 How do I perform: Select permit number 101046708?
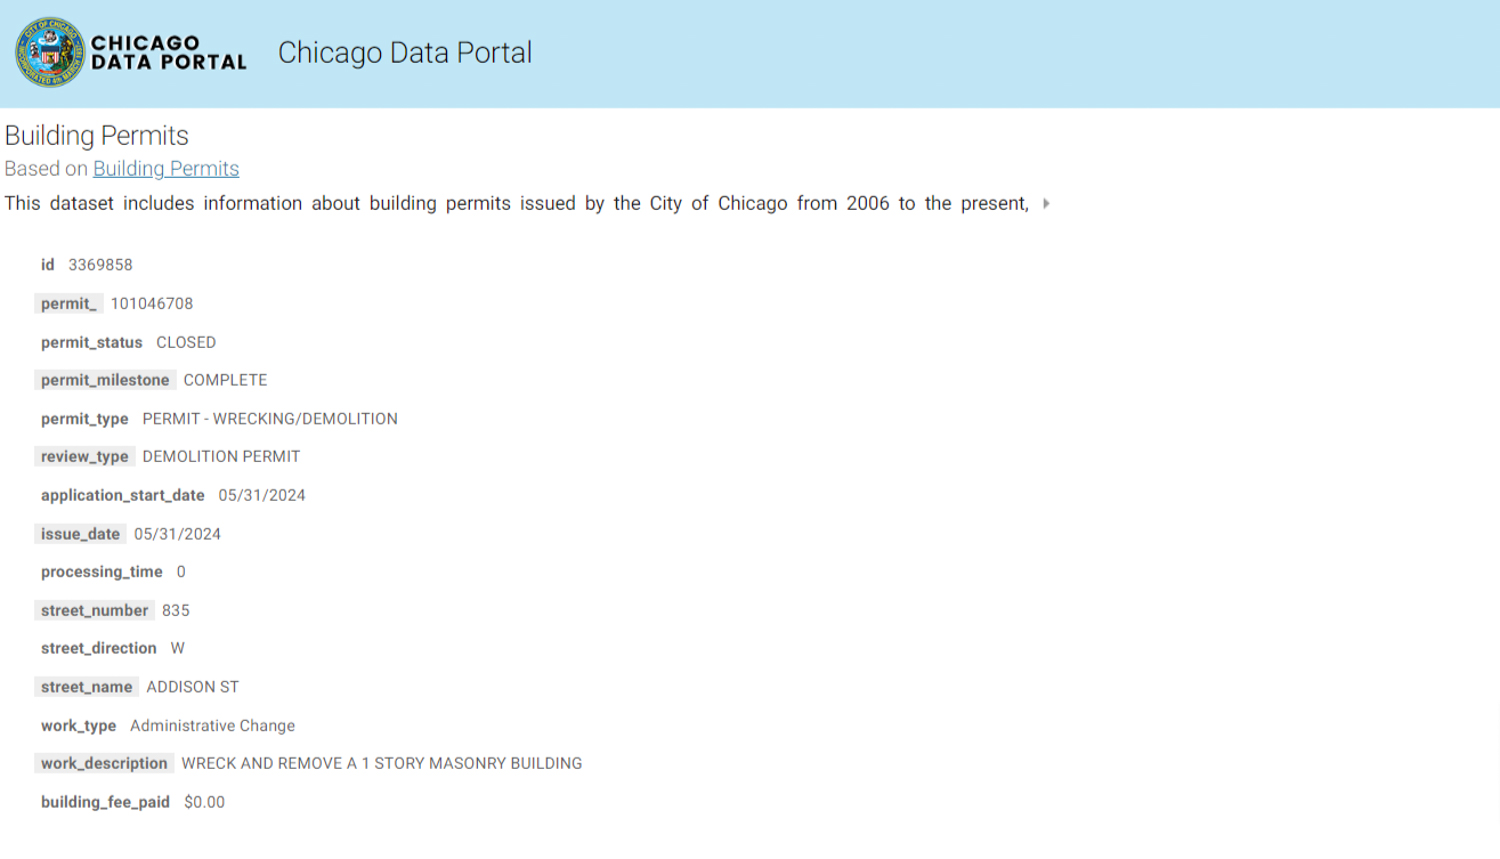(x=152, y=304)
